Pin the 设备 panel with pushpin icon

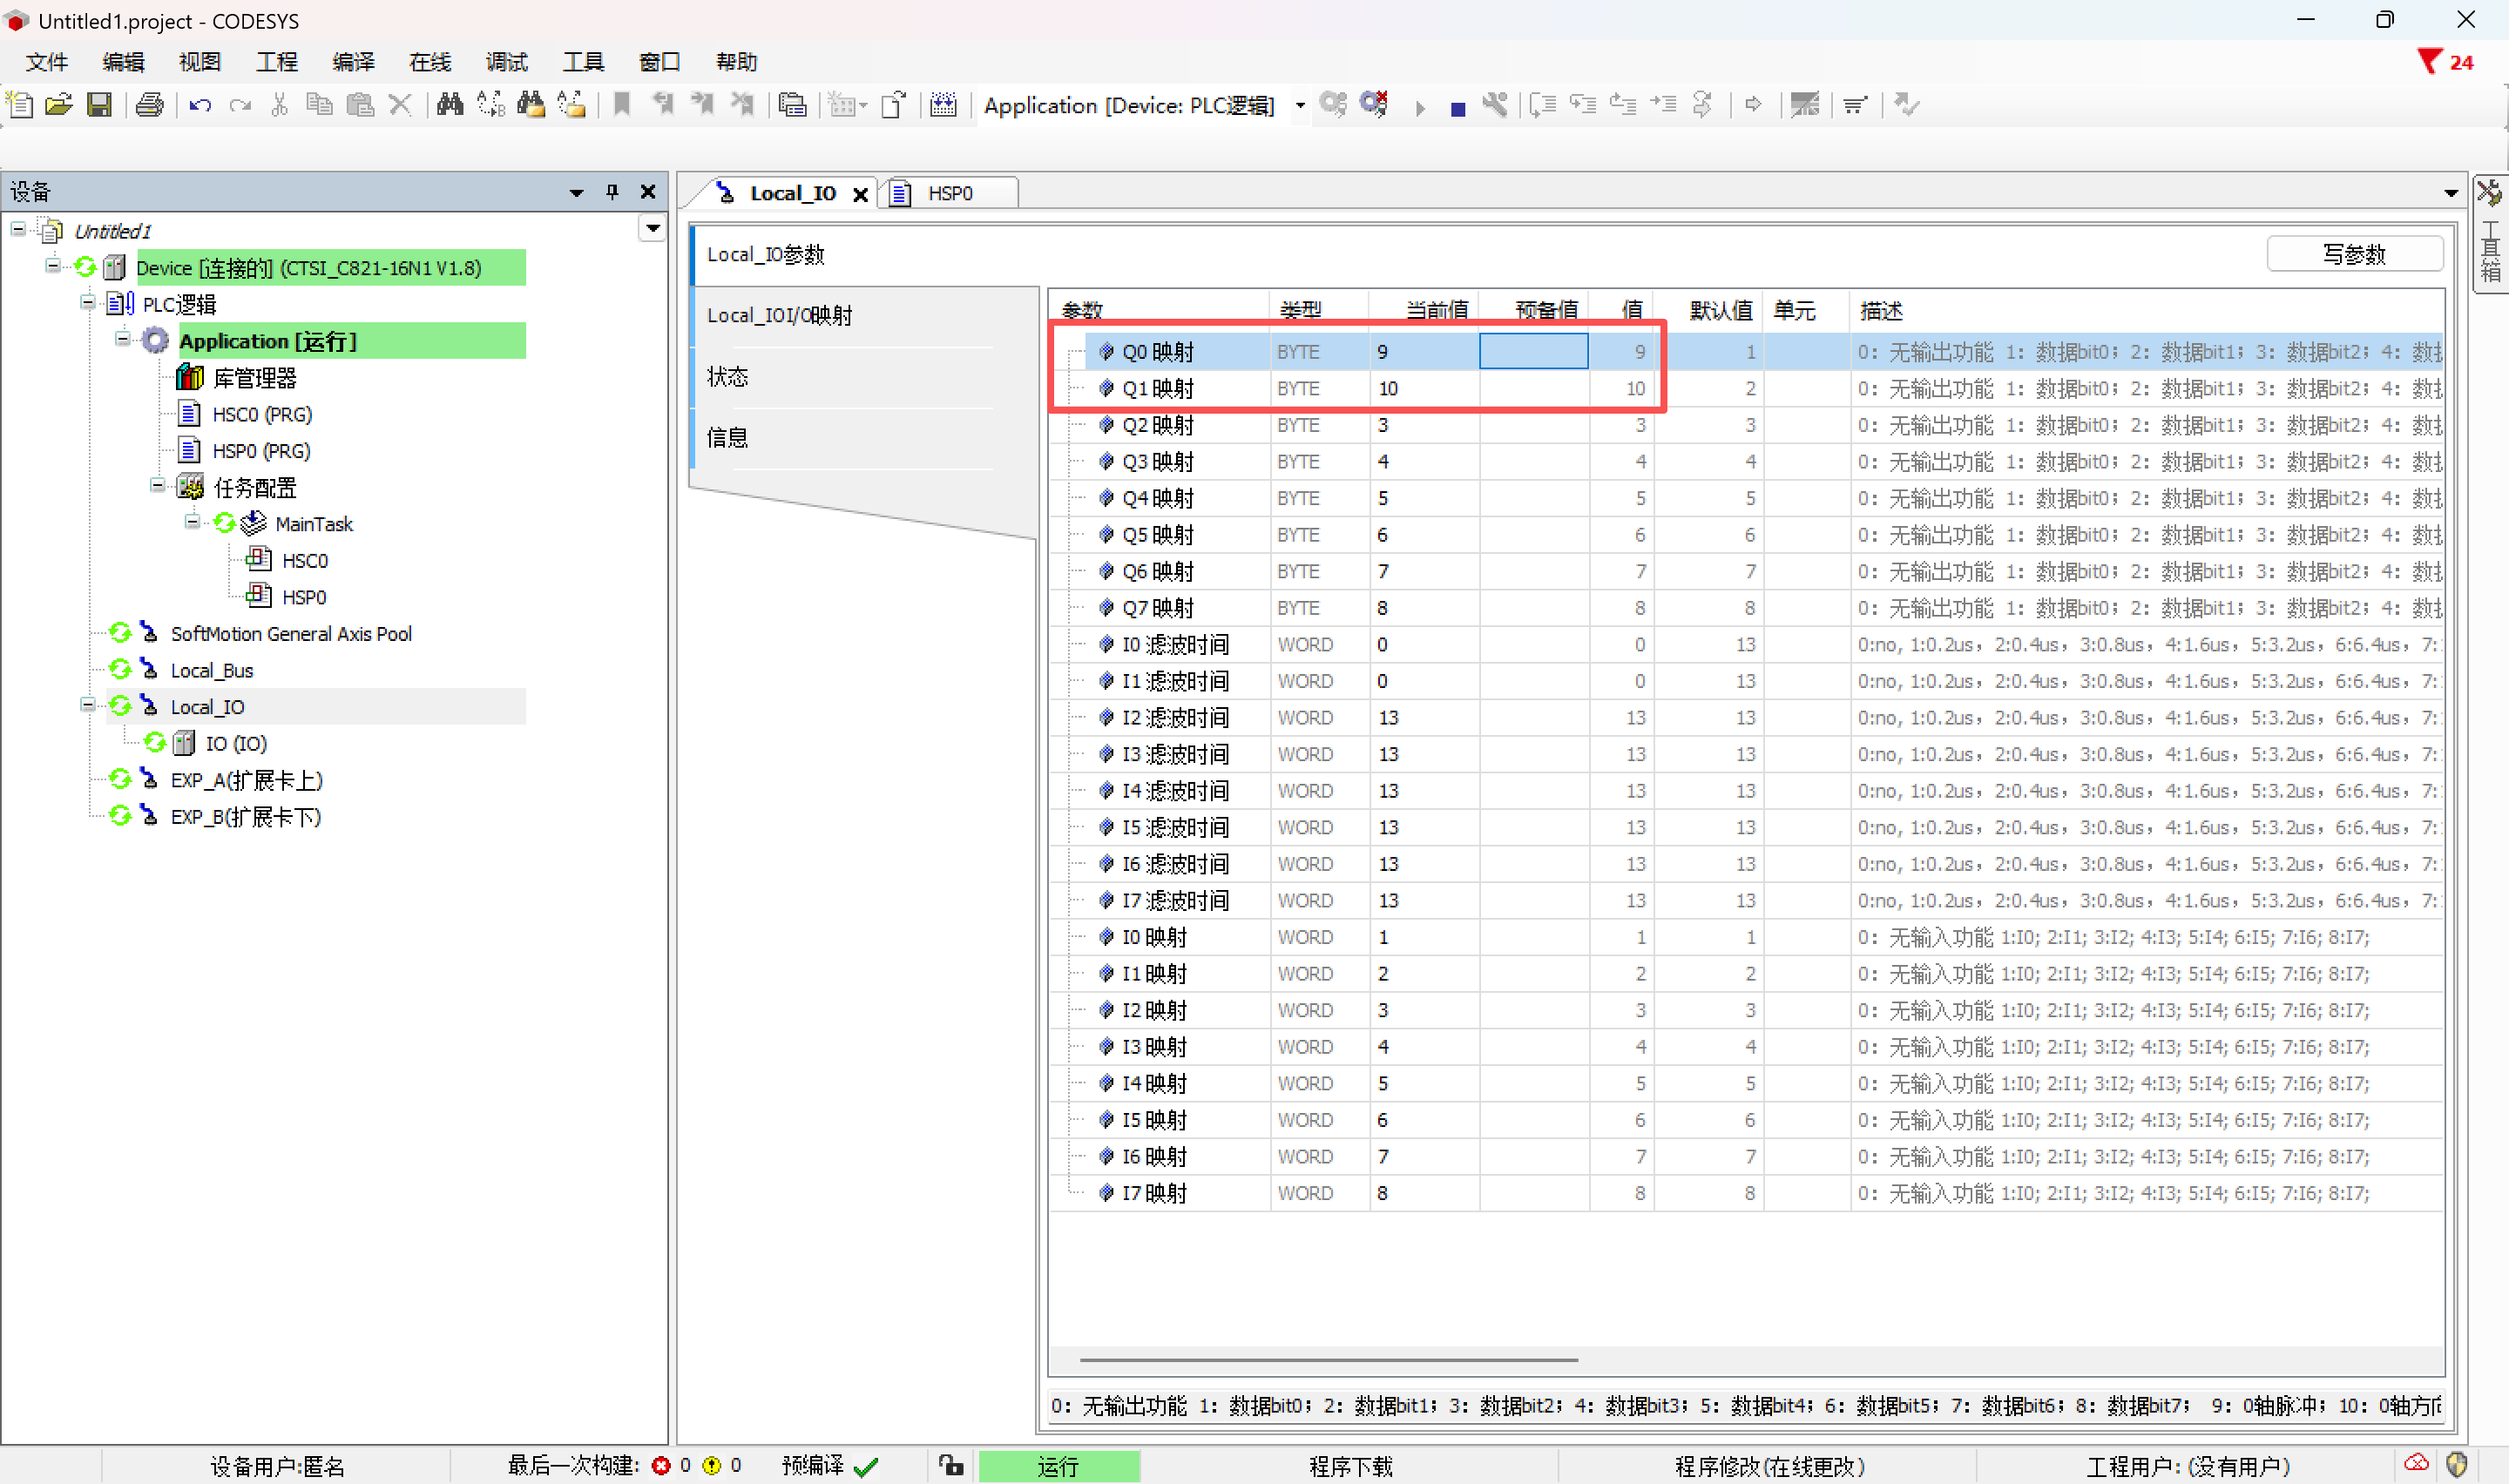point(612,191)
